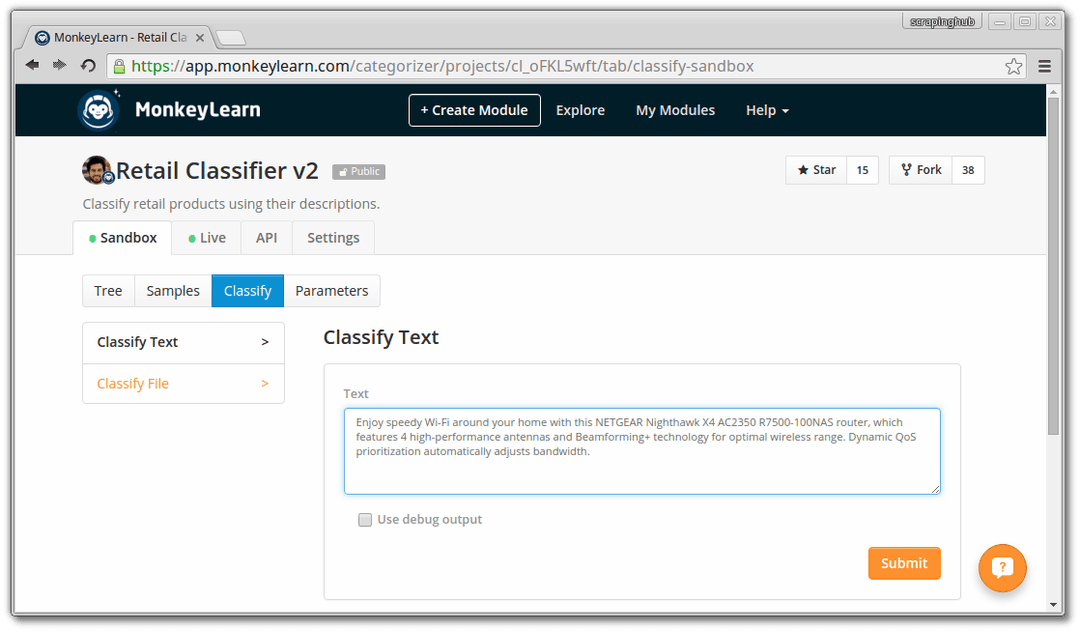This screenshot has height=632, width=1080.
Task: Click the scrollbar down arrow
Action: pyautogui.click(x=1053, y=604)
